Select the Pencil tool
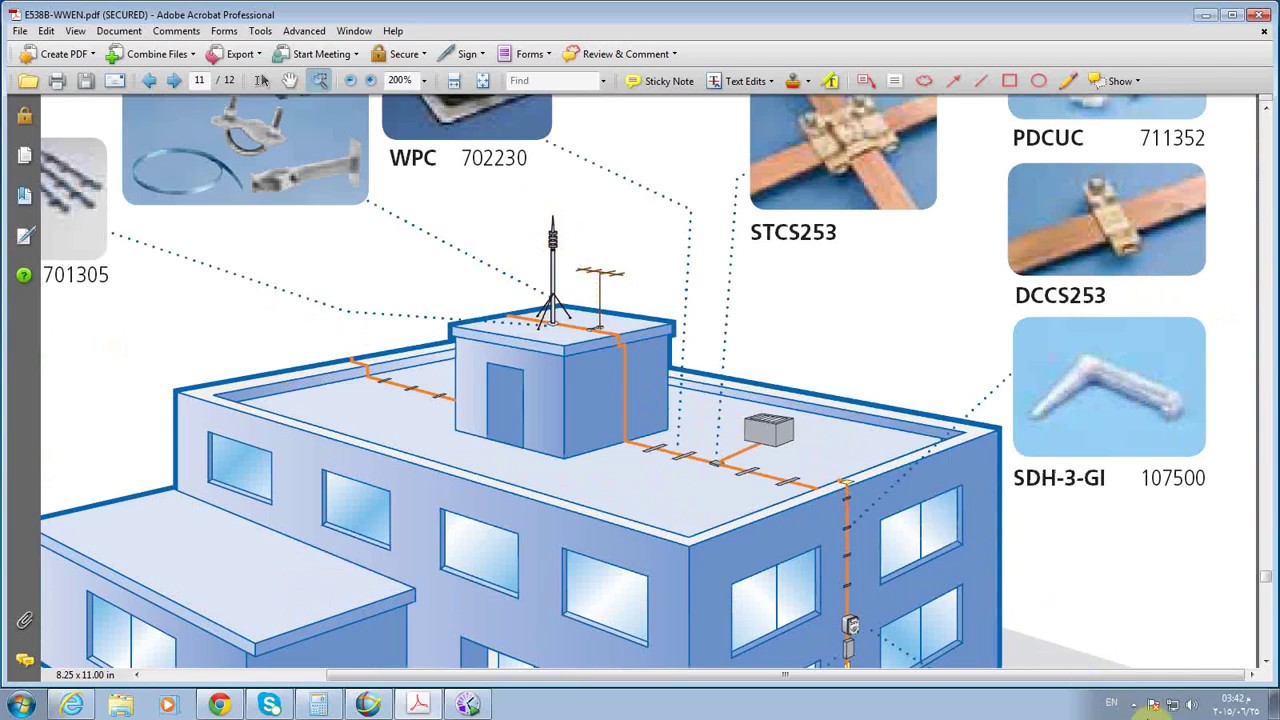The width and height of the screenshot is (1280, 720). pos(1067,81)
